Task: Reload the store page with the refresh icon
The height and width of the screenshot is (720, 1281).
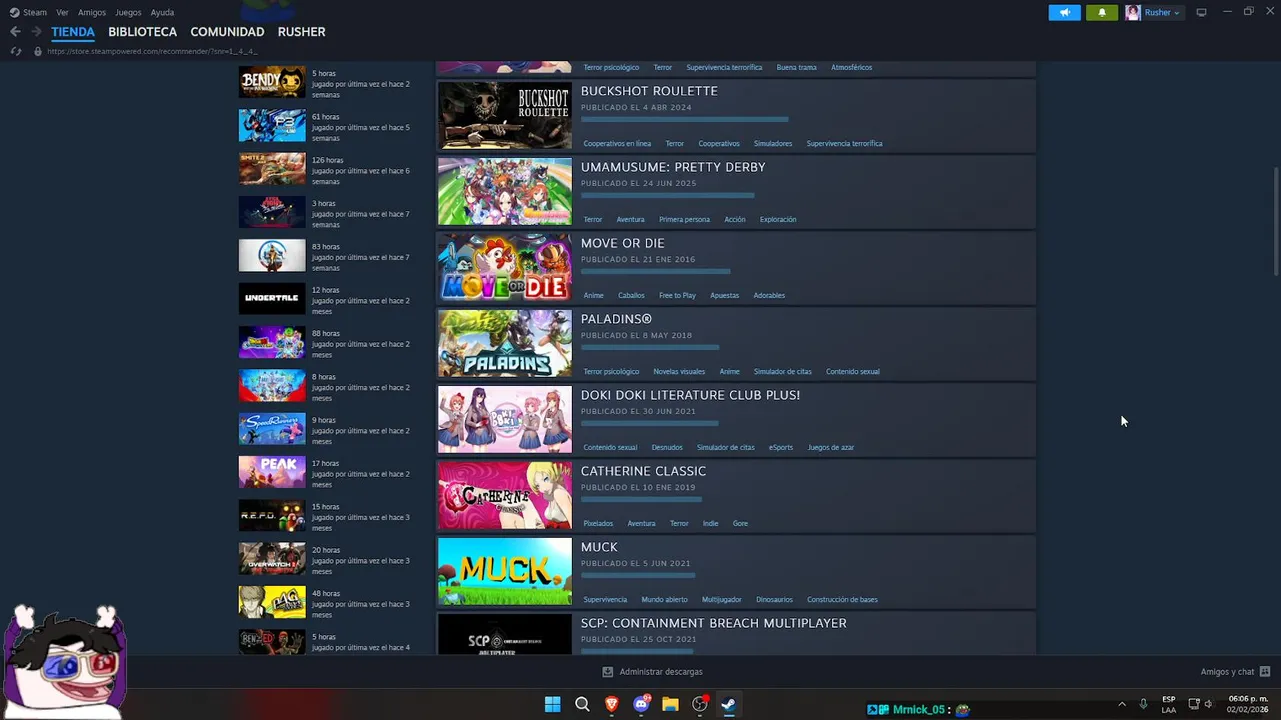Action: point(15,51)
